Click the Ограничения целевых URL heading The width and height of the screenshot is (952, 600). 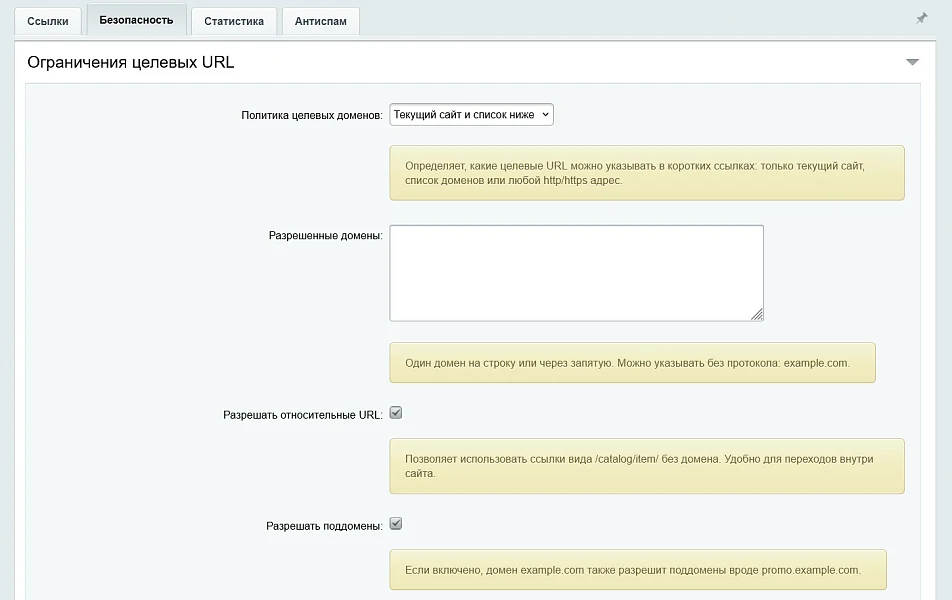(131, 63)
